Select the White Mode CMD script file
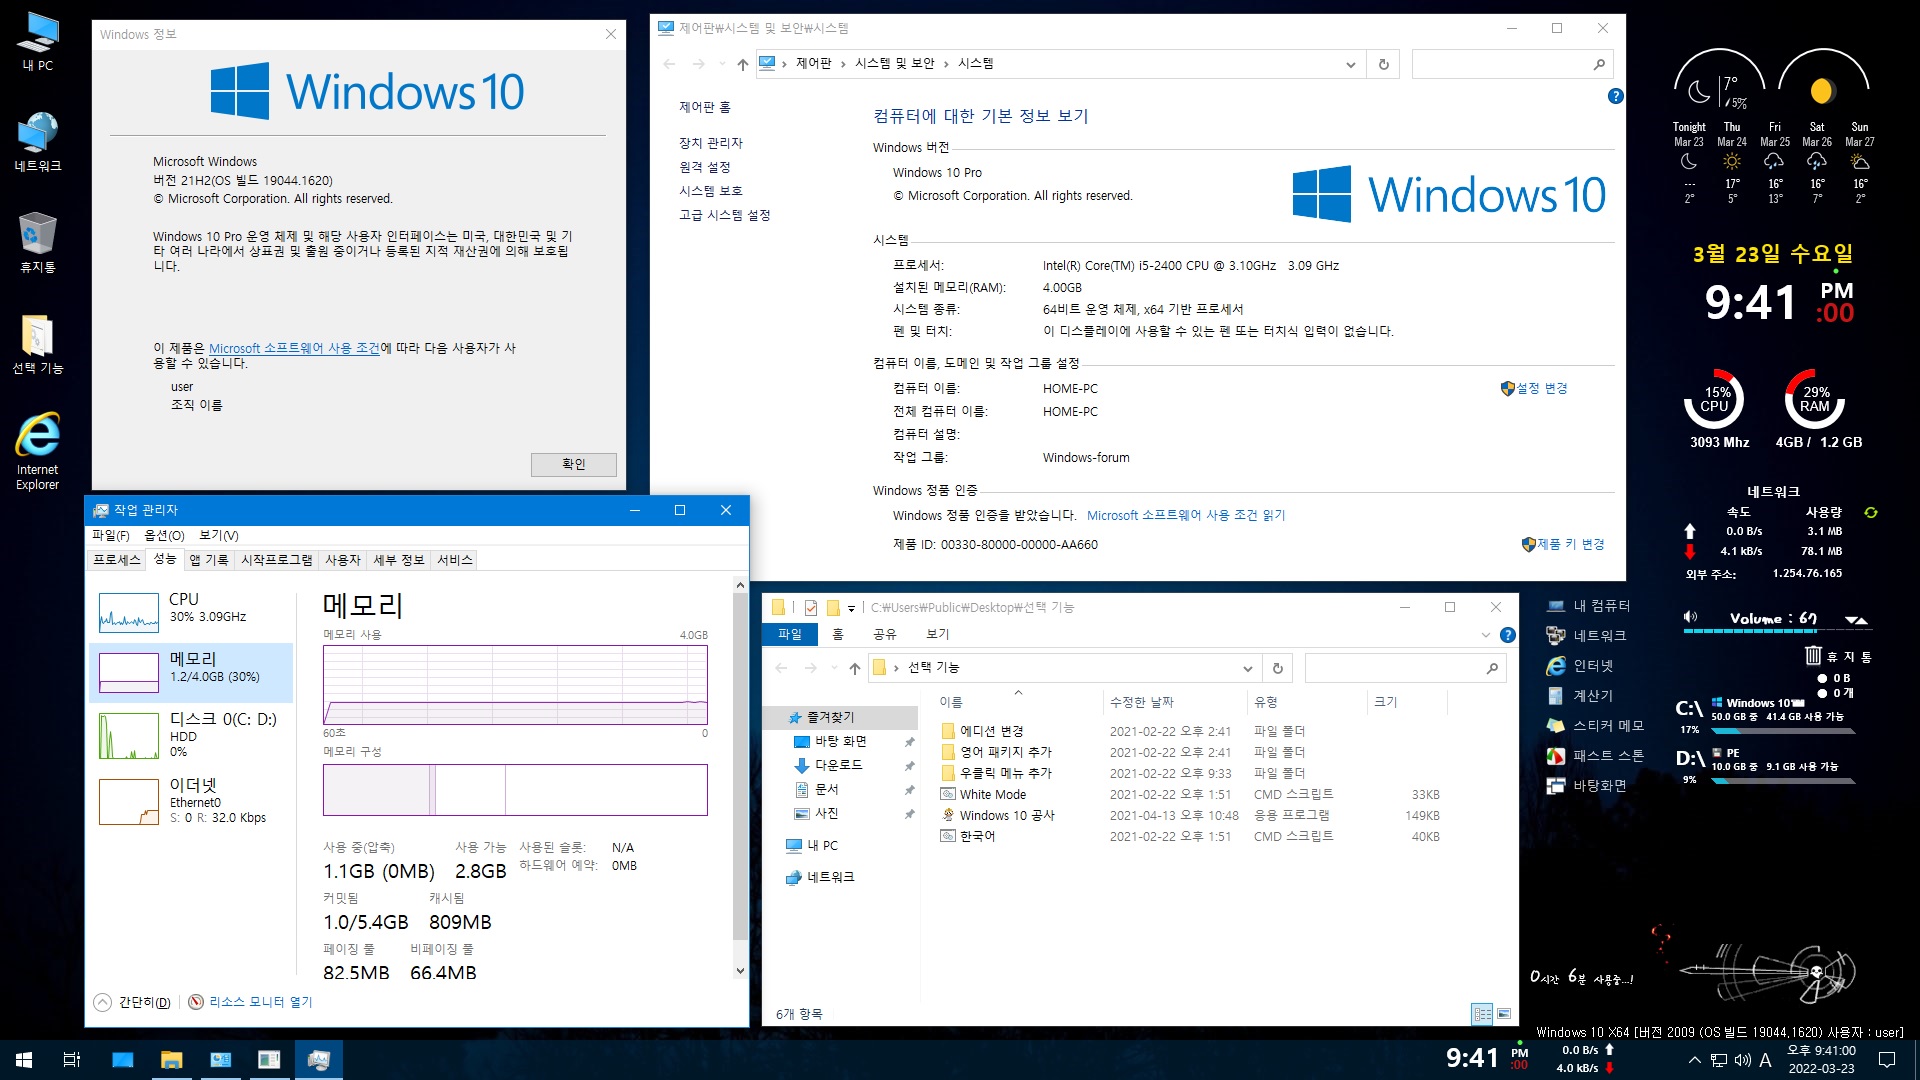1920x1080 pixels. coord(1190,794)
